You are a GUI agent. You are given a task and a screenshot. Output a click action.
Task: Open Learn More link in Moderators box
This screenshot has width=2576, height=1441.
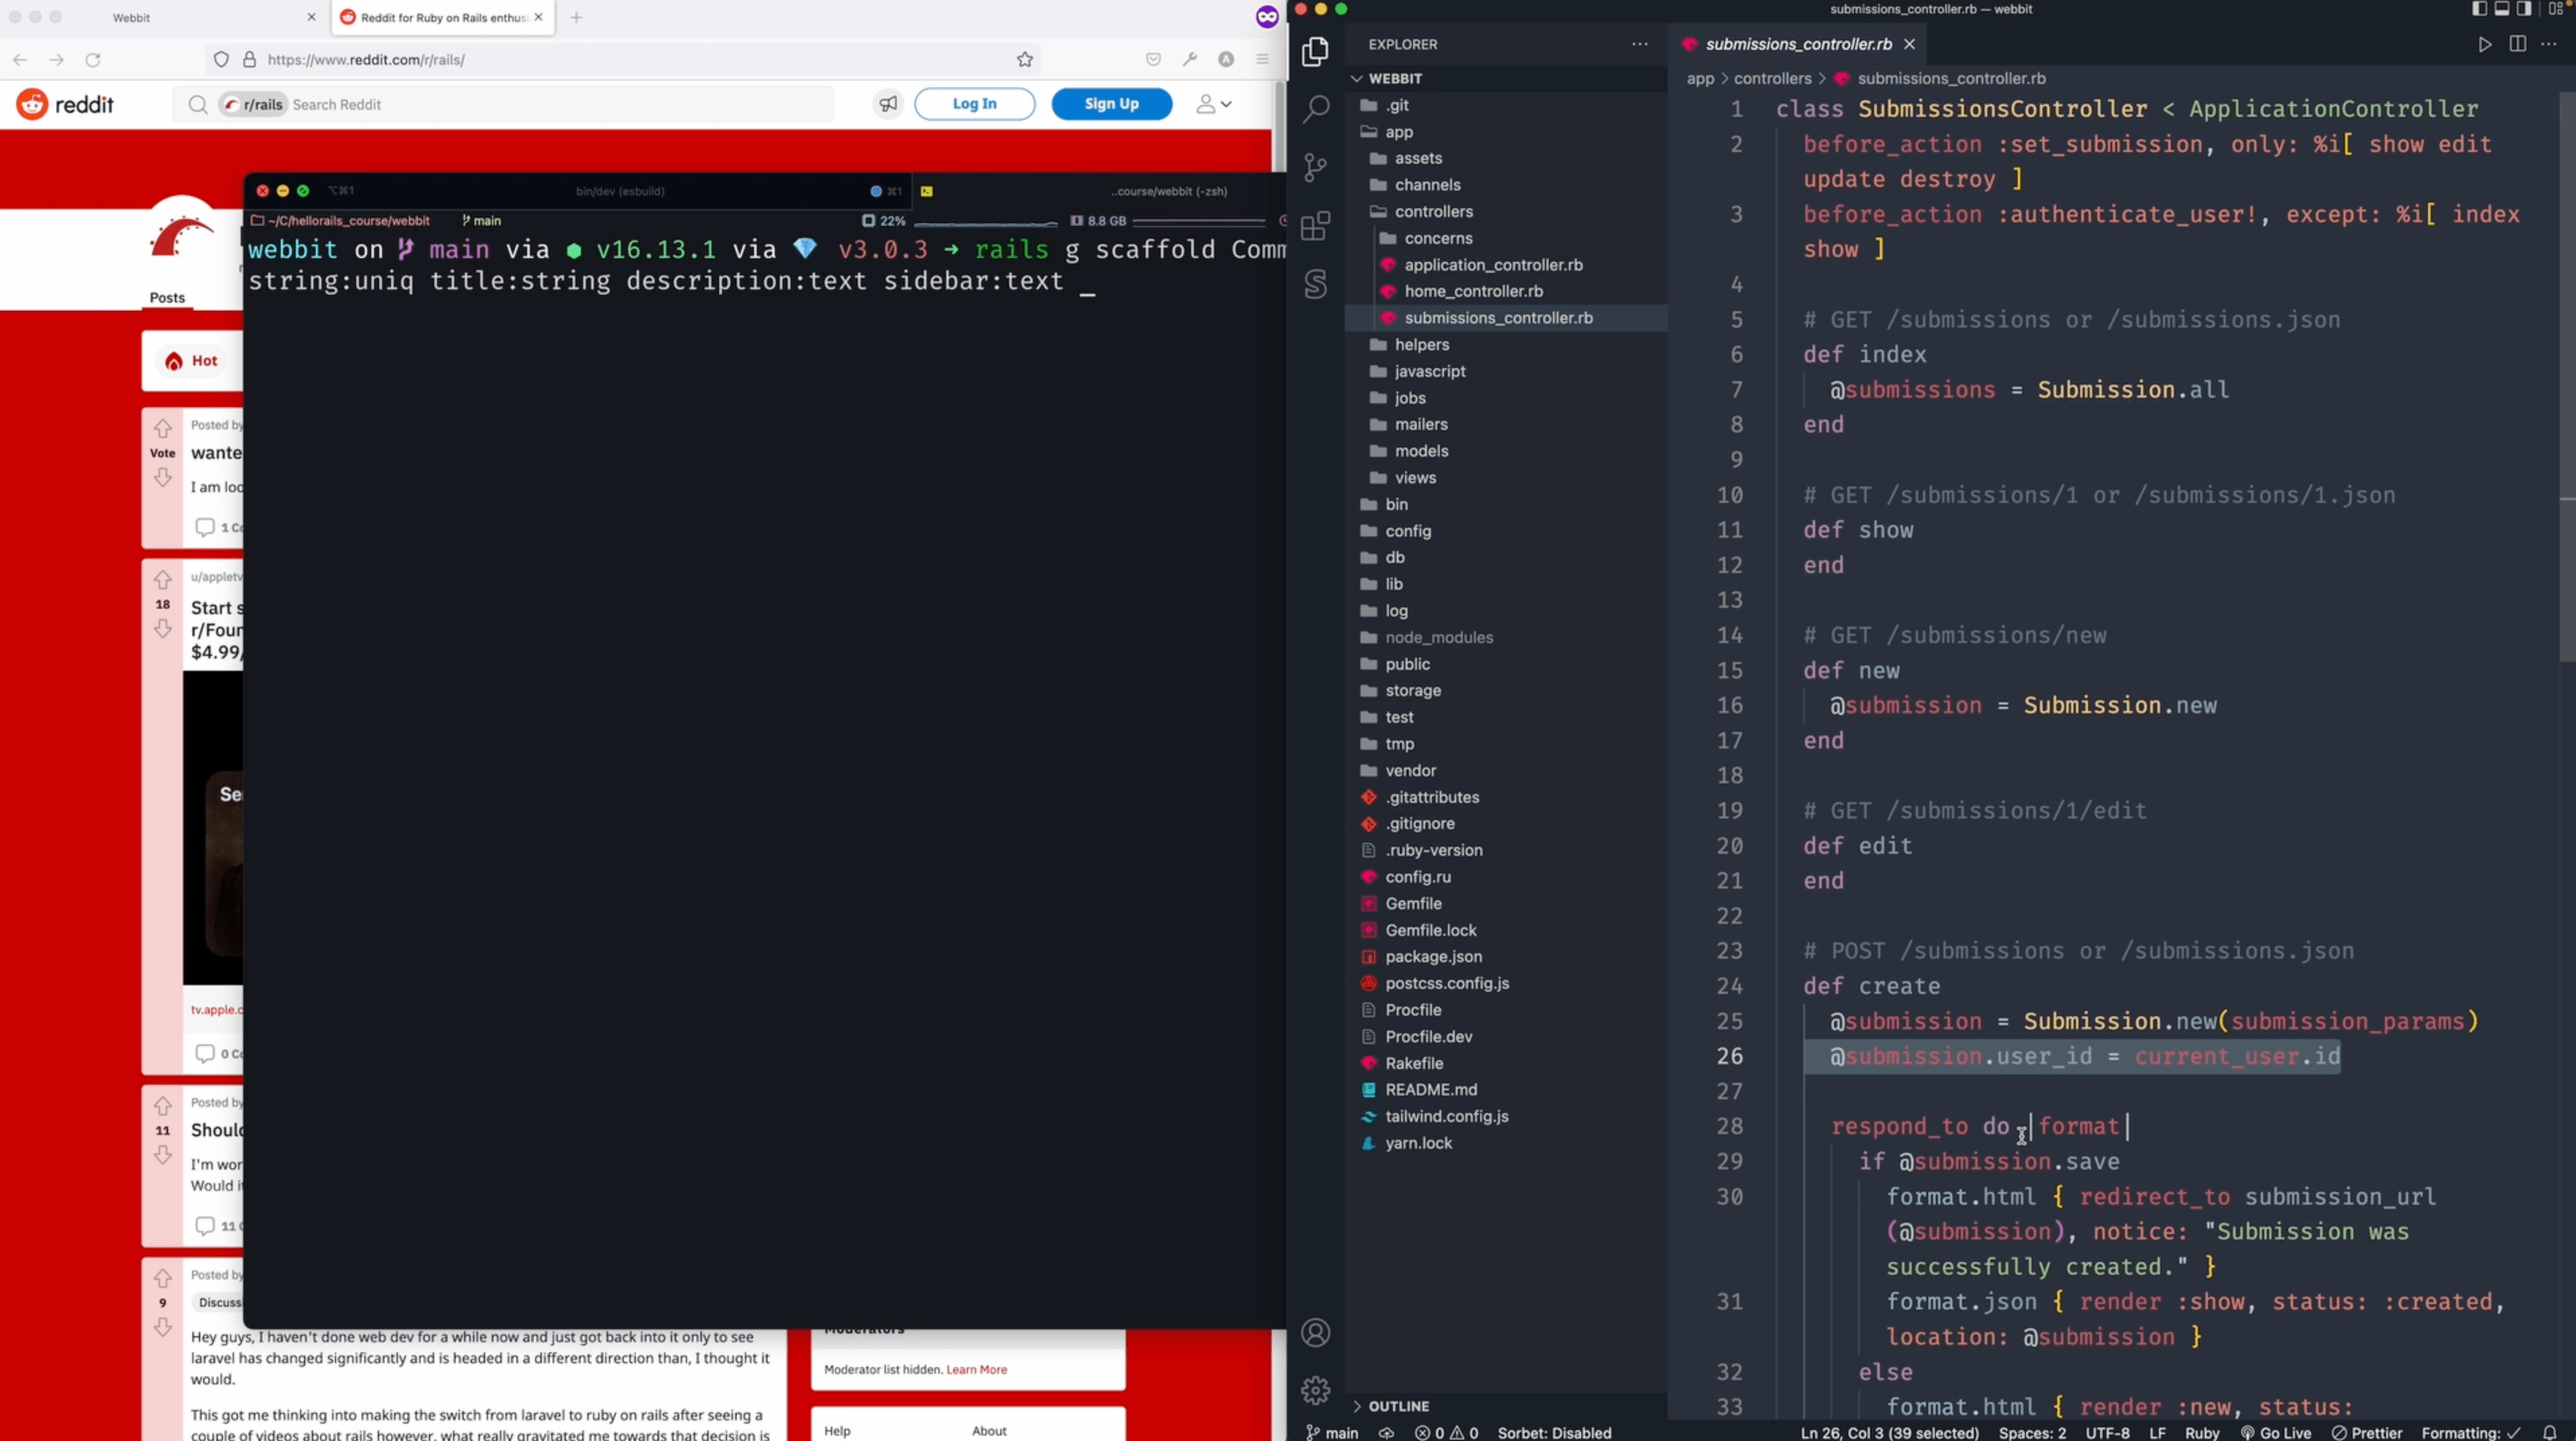click(976, 1369)
